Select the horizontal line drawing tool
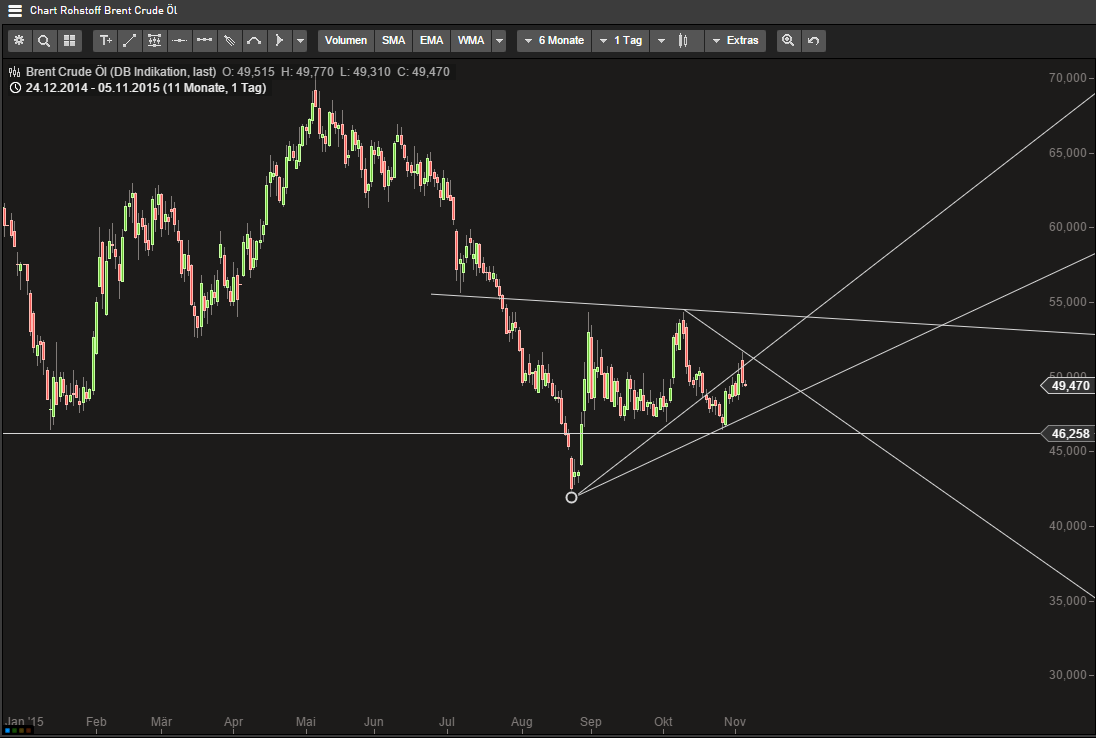This screenshot has width=1096, height=738. [178, 40]
